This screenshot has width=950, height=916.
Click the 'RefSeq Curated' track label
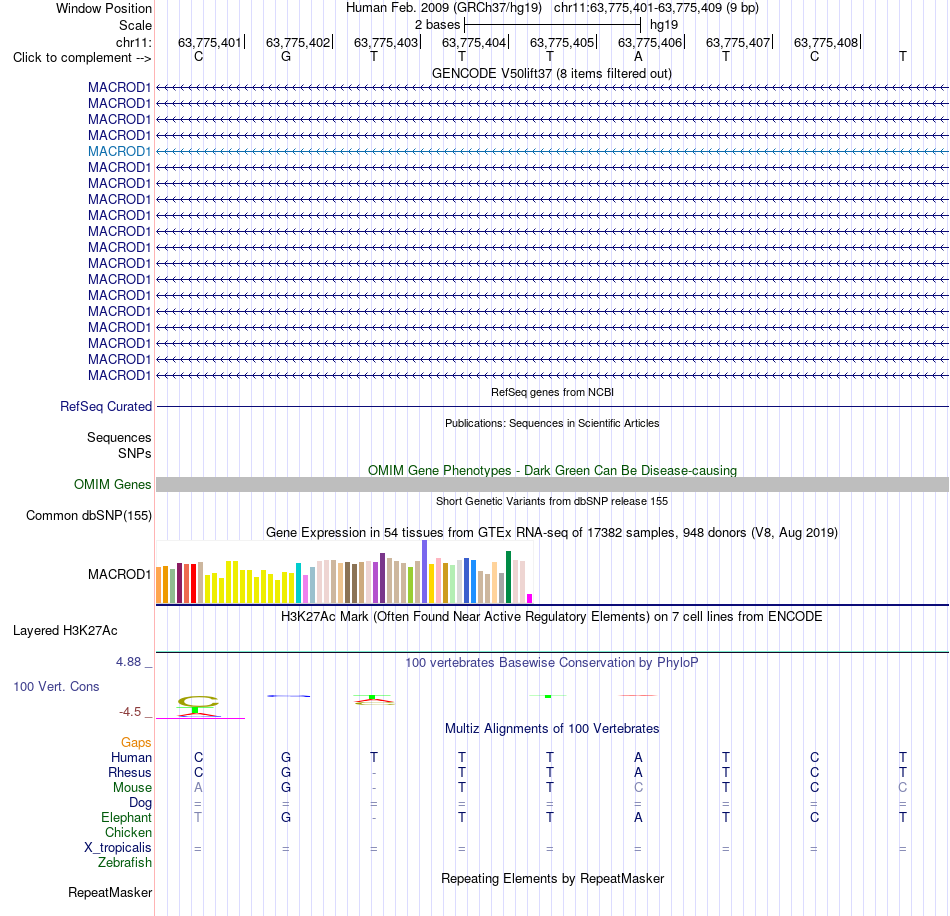[x=105, y=407]
